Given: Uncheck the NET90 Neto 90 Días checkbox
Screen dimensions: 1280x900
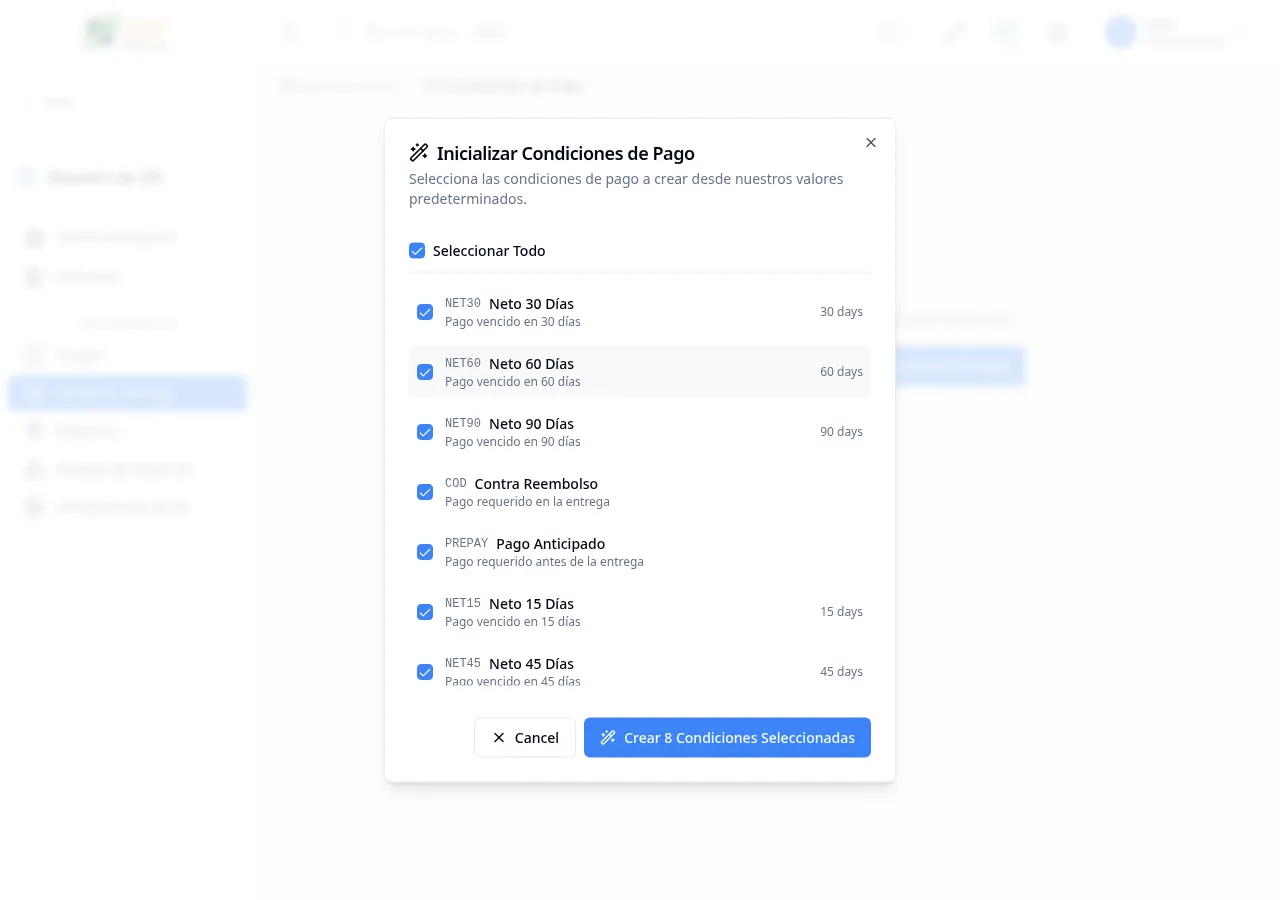Looking at the screenshot, I should tap(425, 432).
